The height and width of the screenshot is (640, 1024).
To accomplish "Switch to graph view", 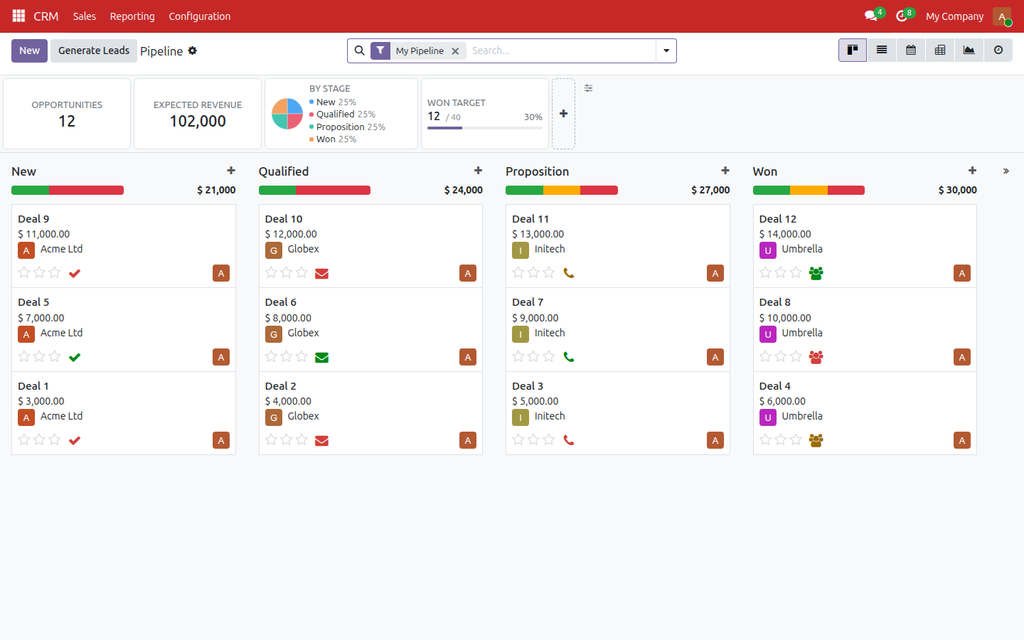I will [969, 50].
